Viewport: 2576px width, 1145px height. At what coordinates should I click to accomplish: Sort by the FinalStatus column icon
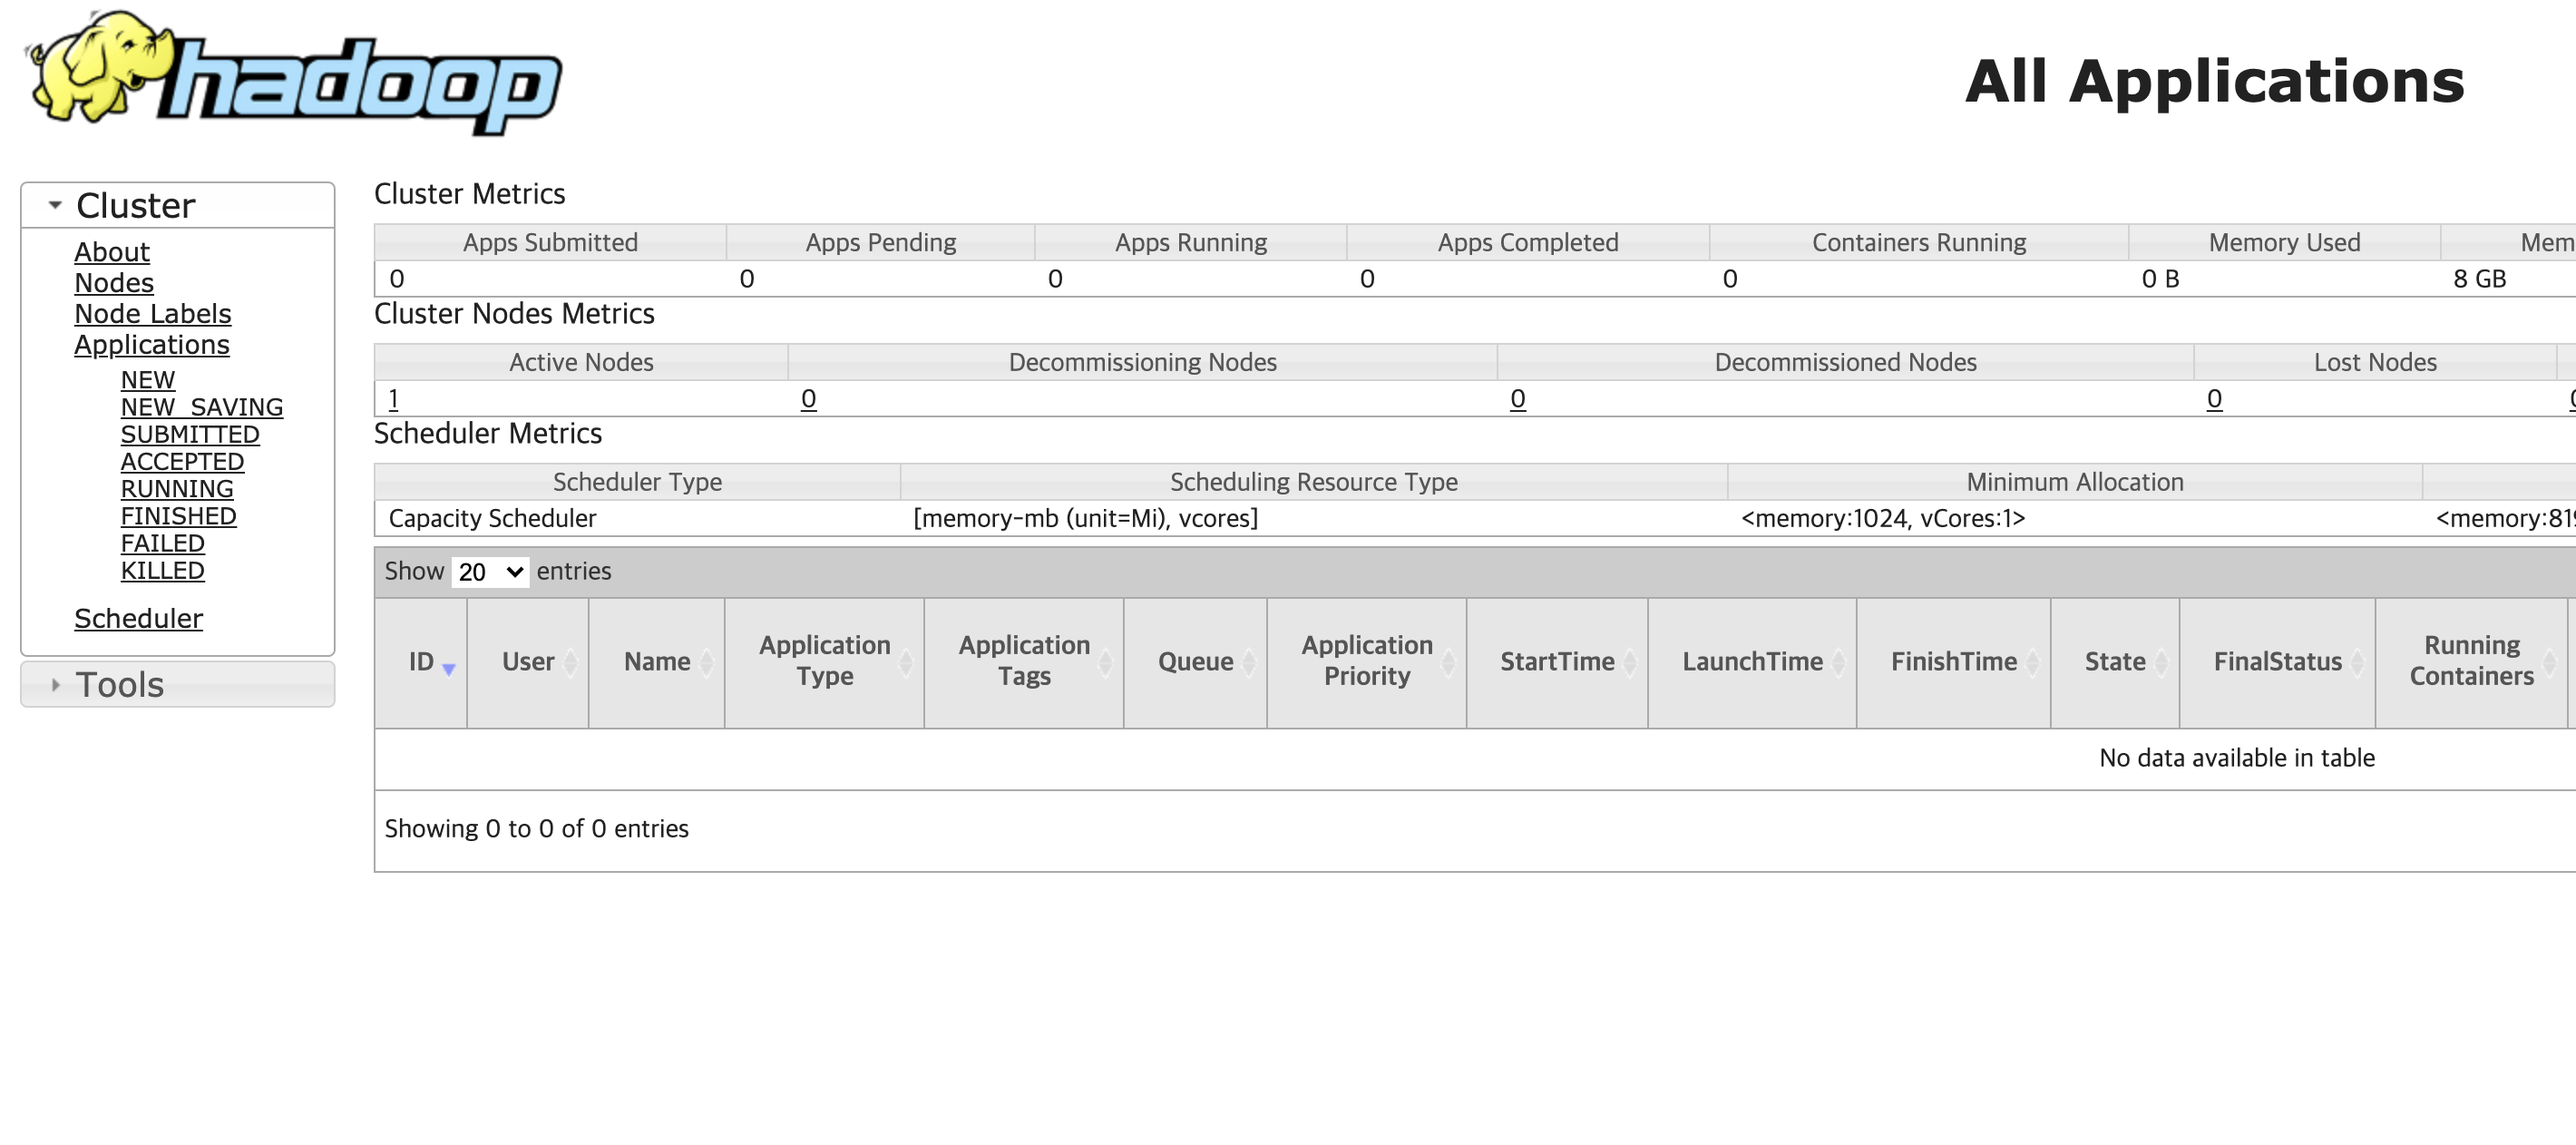pos(2357,662)
